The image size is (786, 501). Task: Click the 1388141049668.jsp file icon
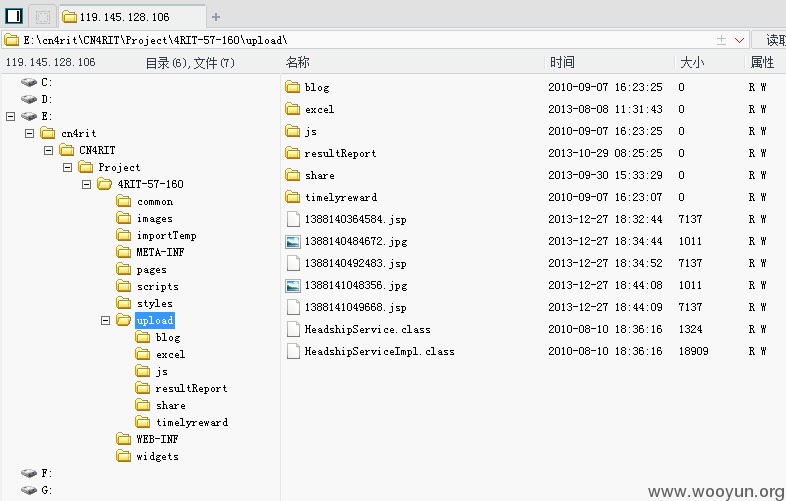click(293, 307)
